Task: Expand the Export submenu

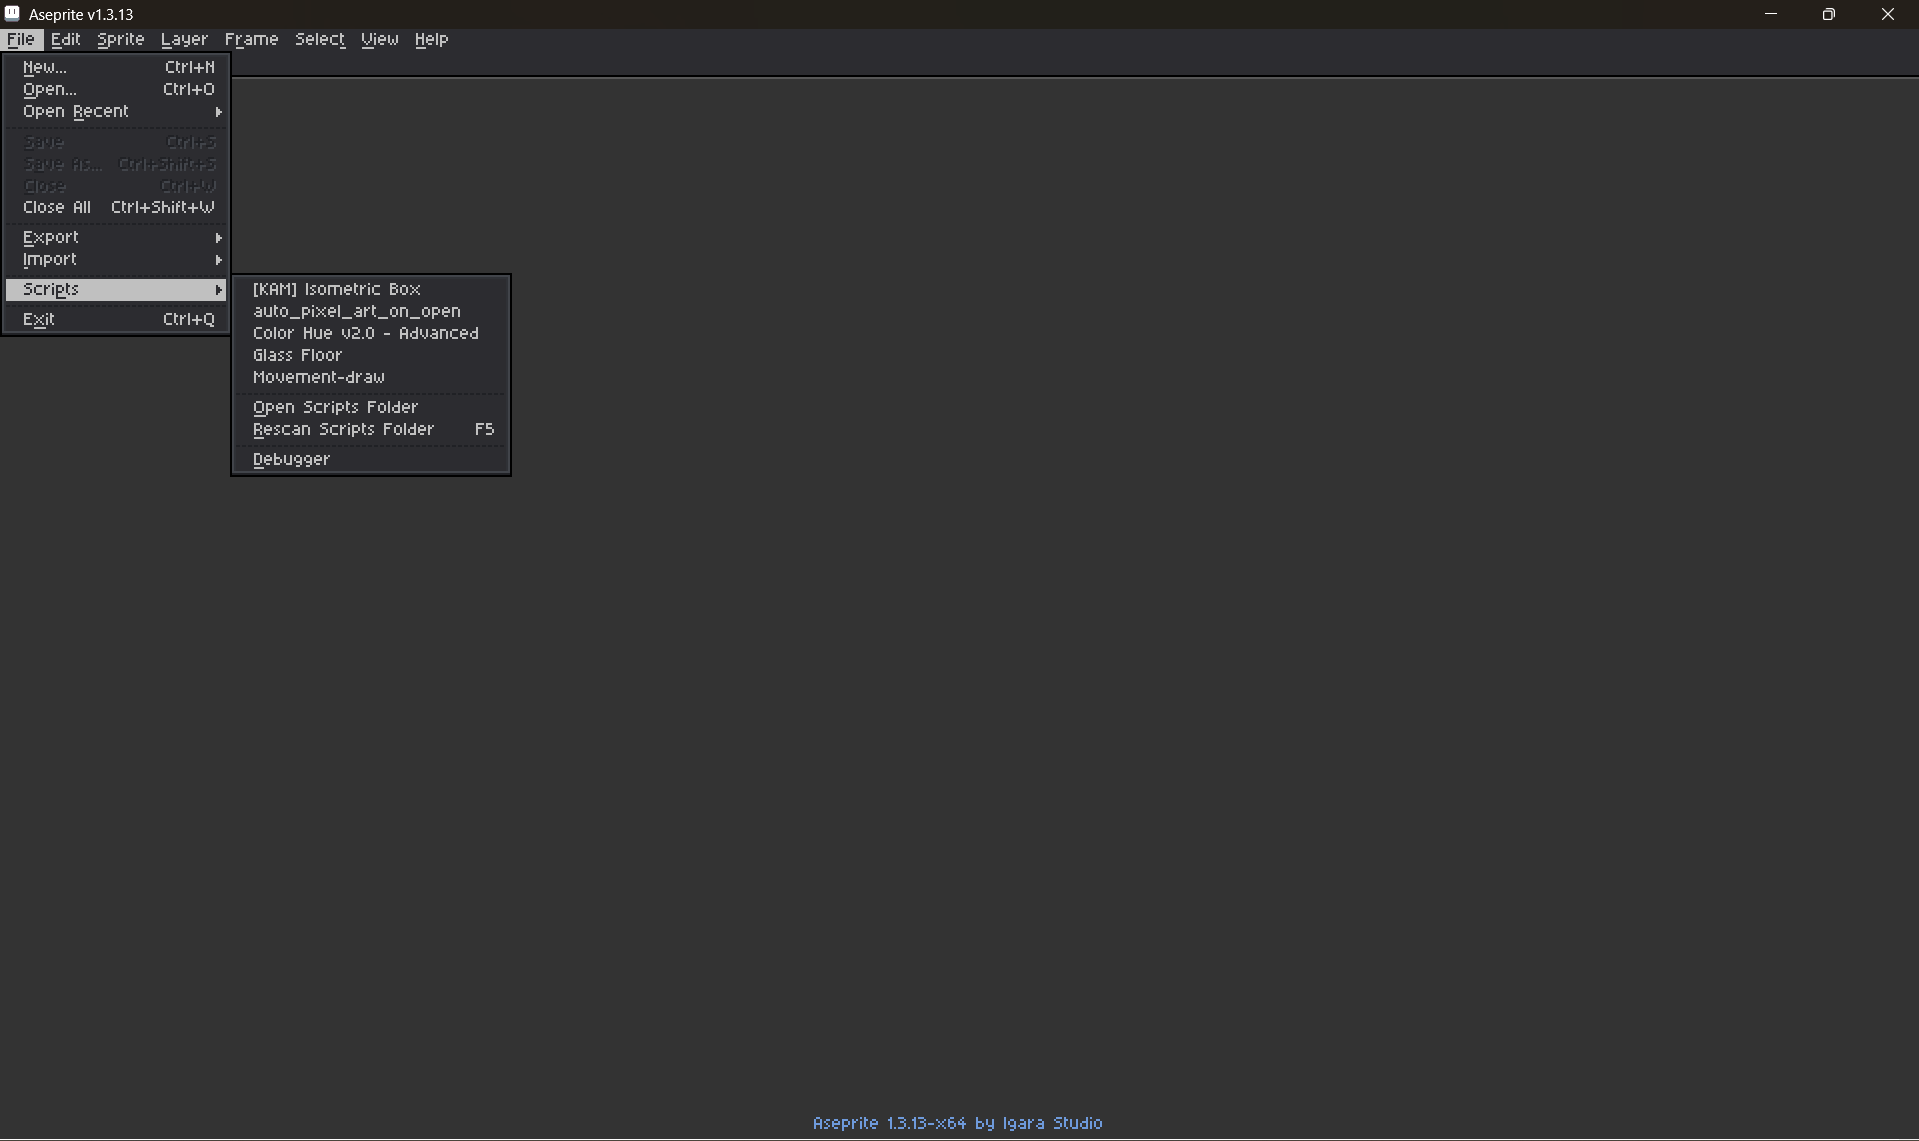Action: click(116, 237)
